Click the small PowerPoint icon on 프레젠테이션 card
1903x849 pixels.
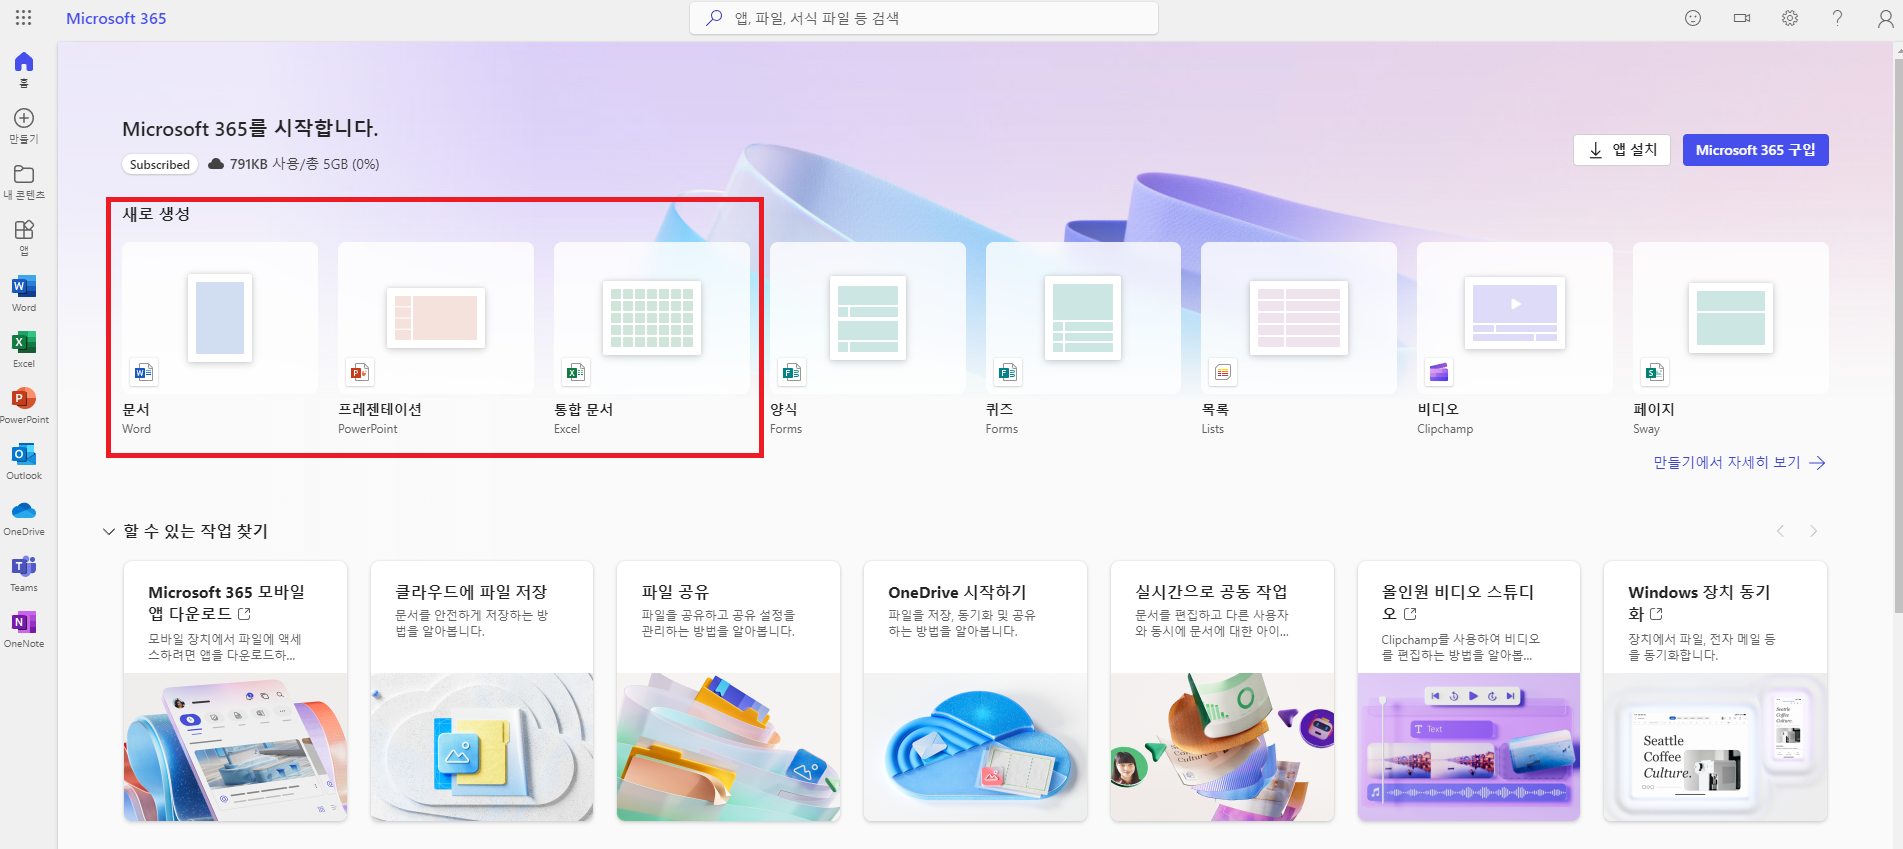(x=360, y=373)
